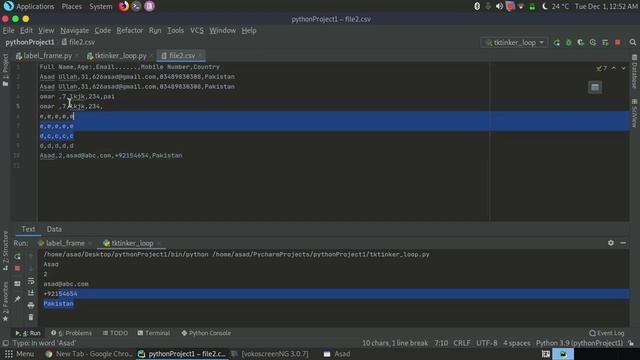
Task: Open the View menu
Action: (x=46, y=31)
